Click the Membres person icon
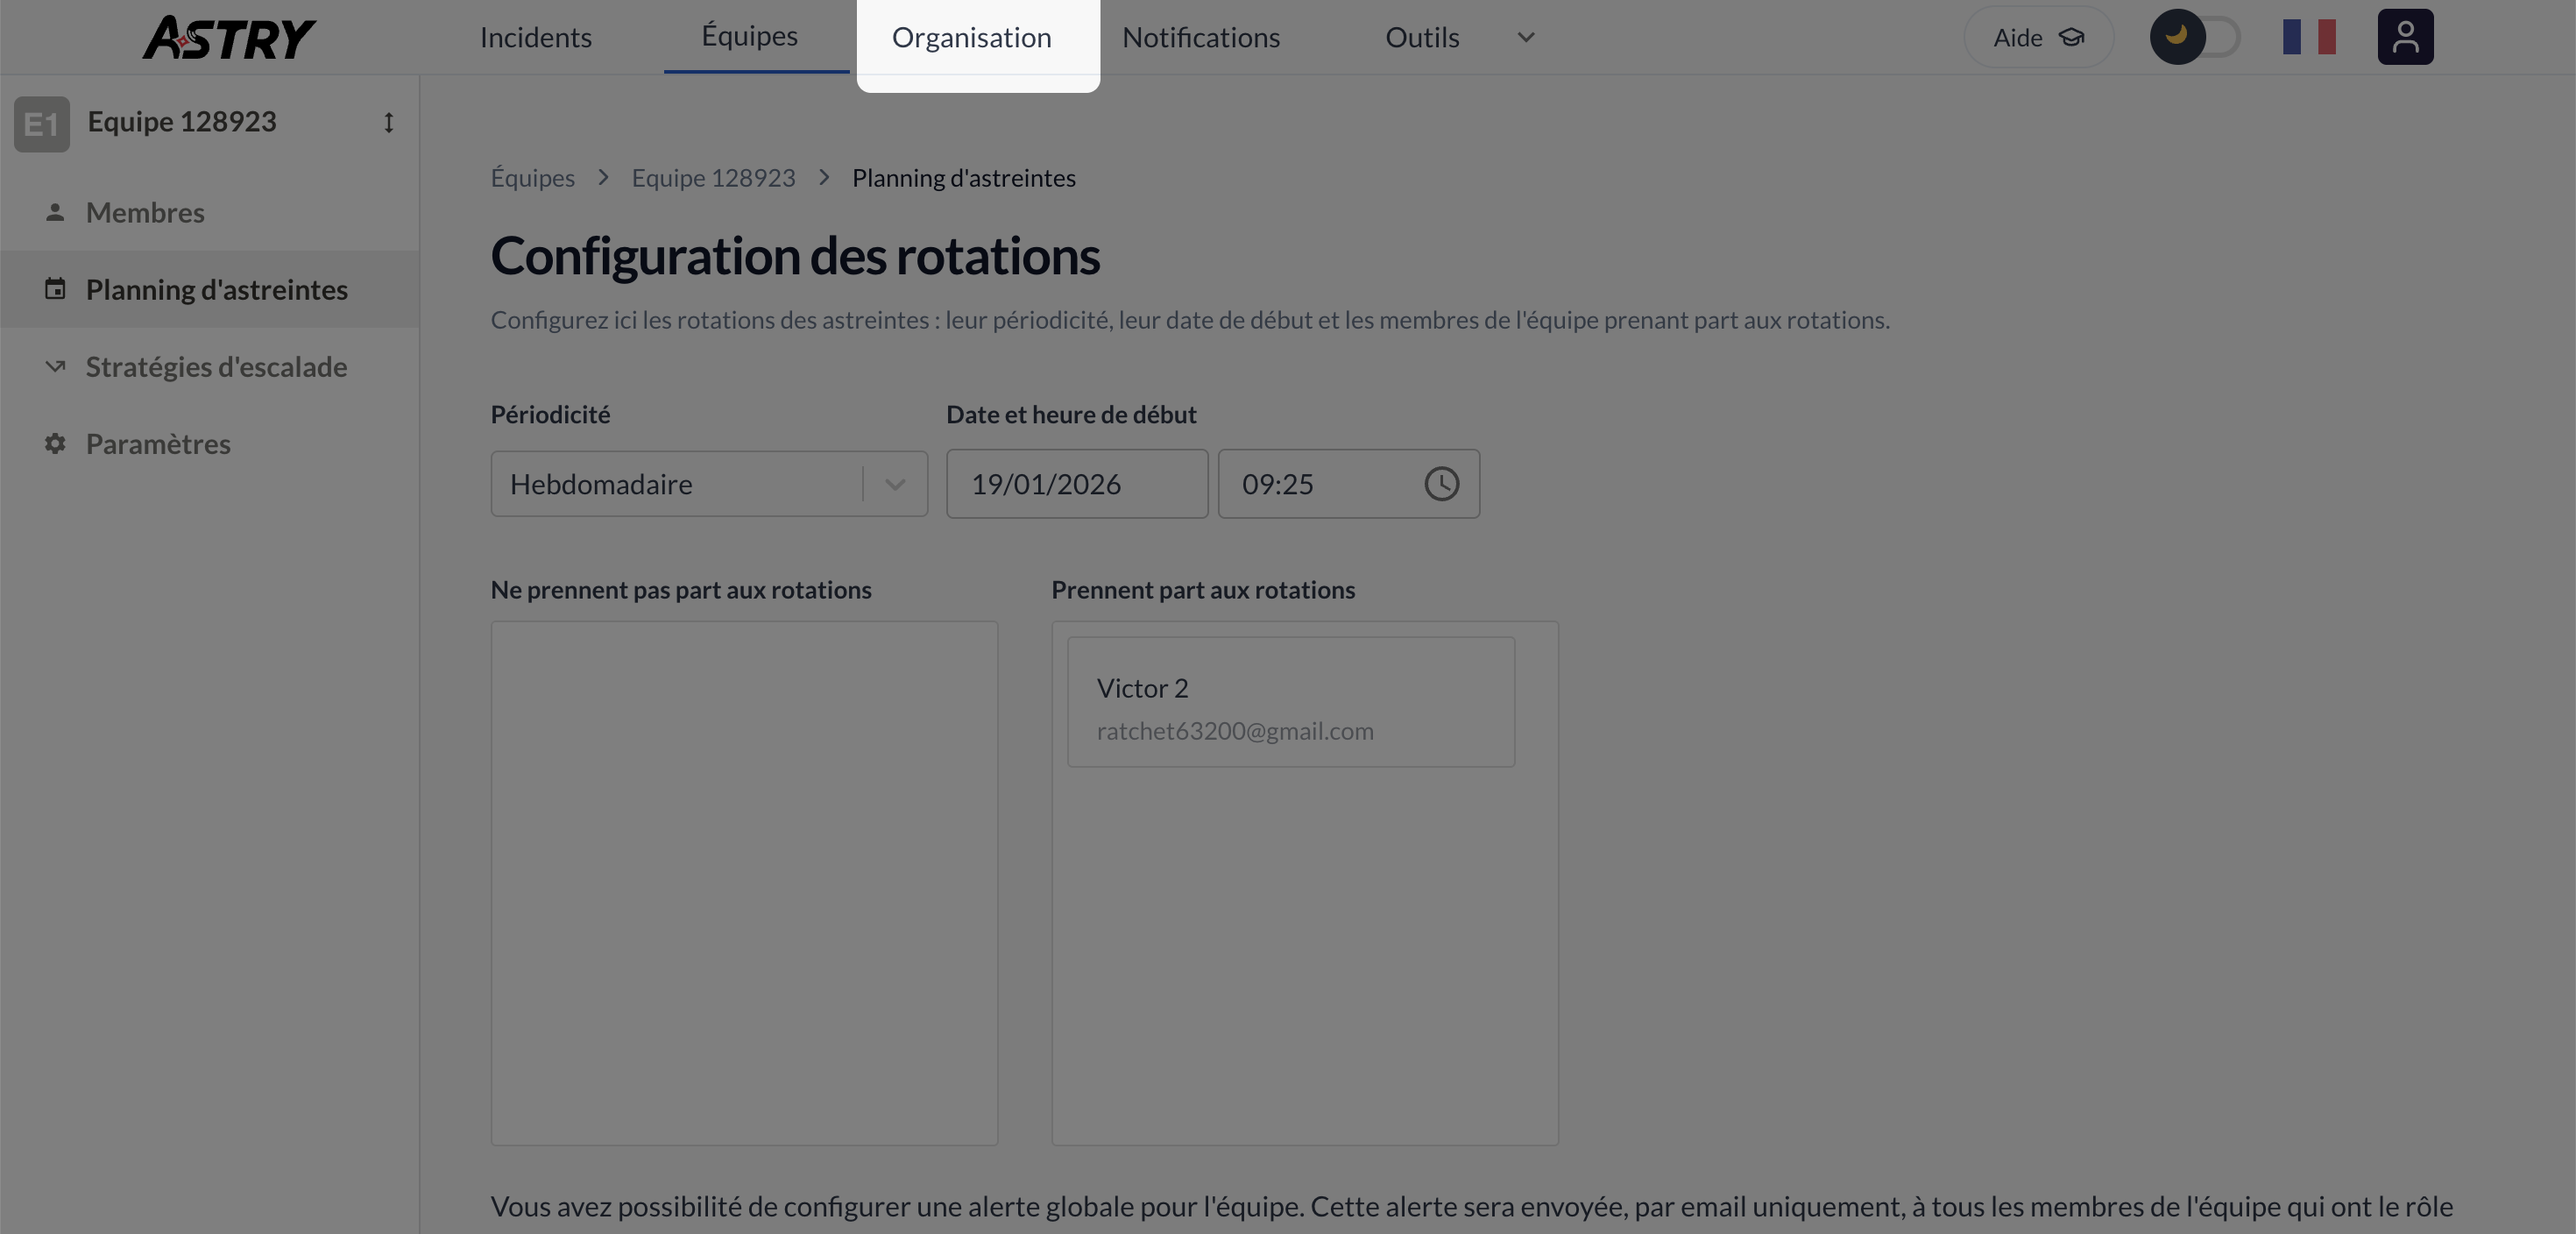The image size is (2576, 1234). coord(55,212)
